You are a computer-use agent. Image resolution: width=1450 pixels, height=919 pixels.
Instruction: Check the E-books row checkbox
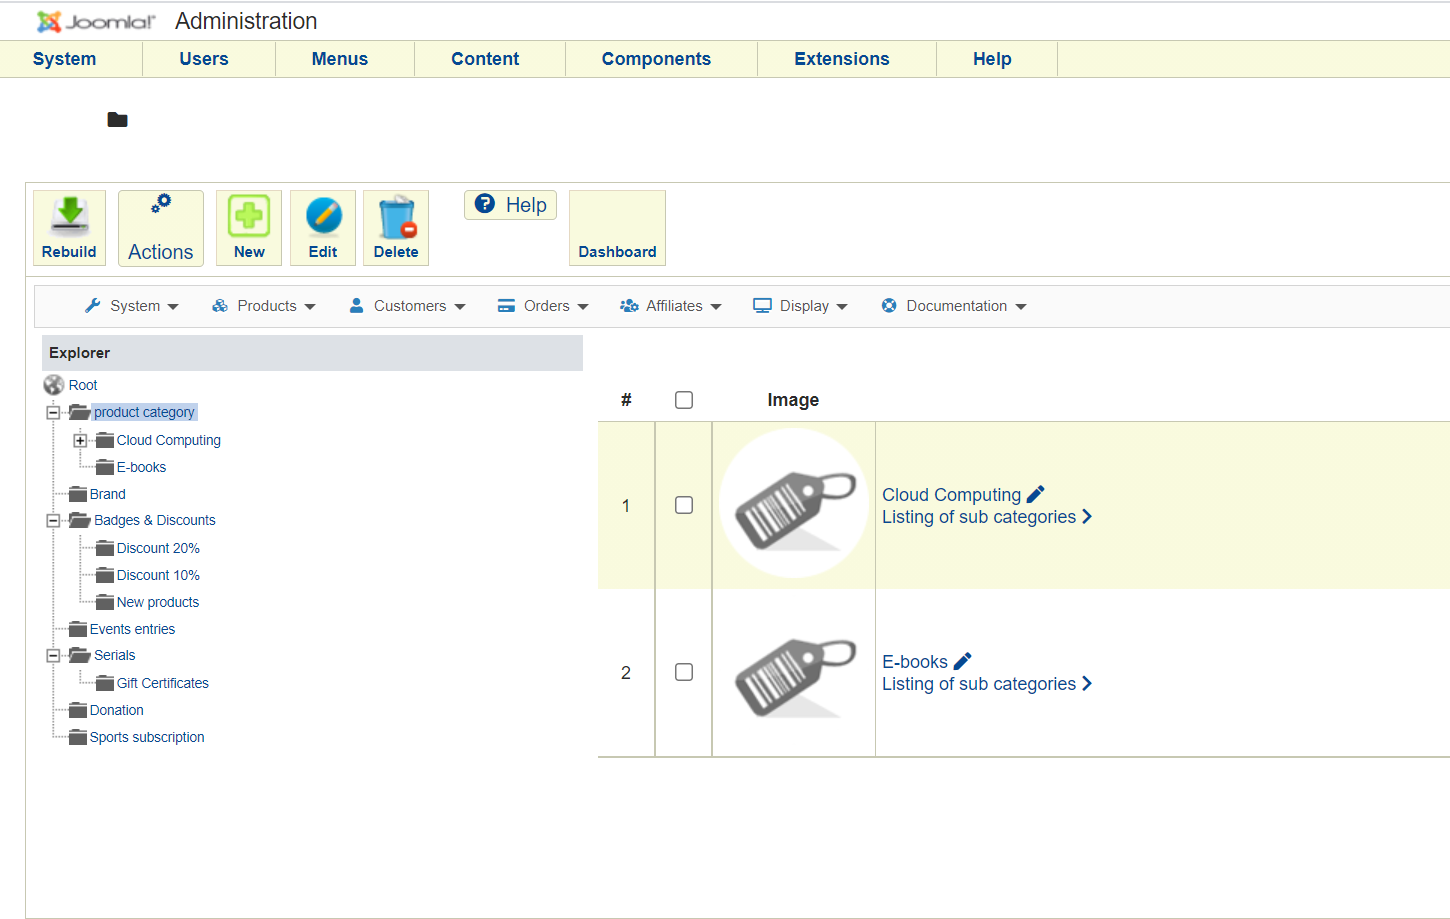pos(684,672)
